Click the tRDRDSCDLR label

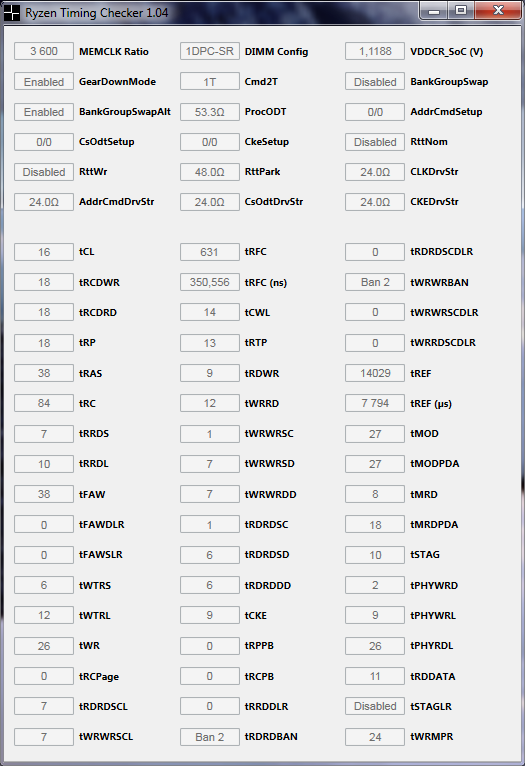[x=441, y=252]
